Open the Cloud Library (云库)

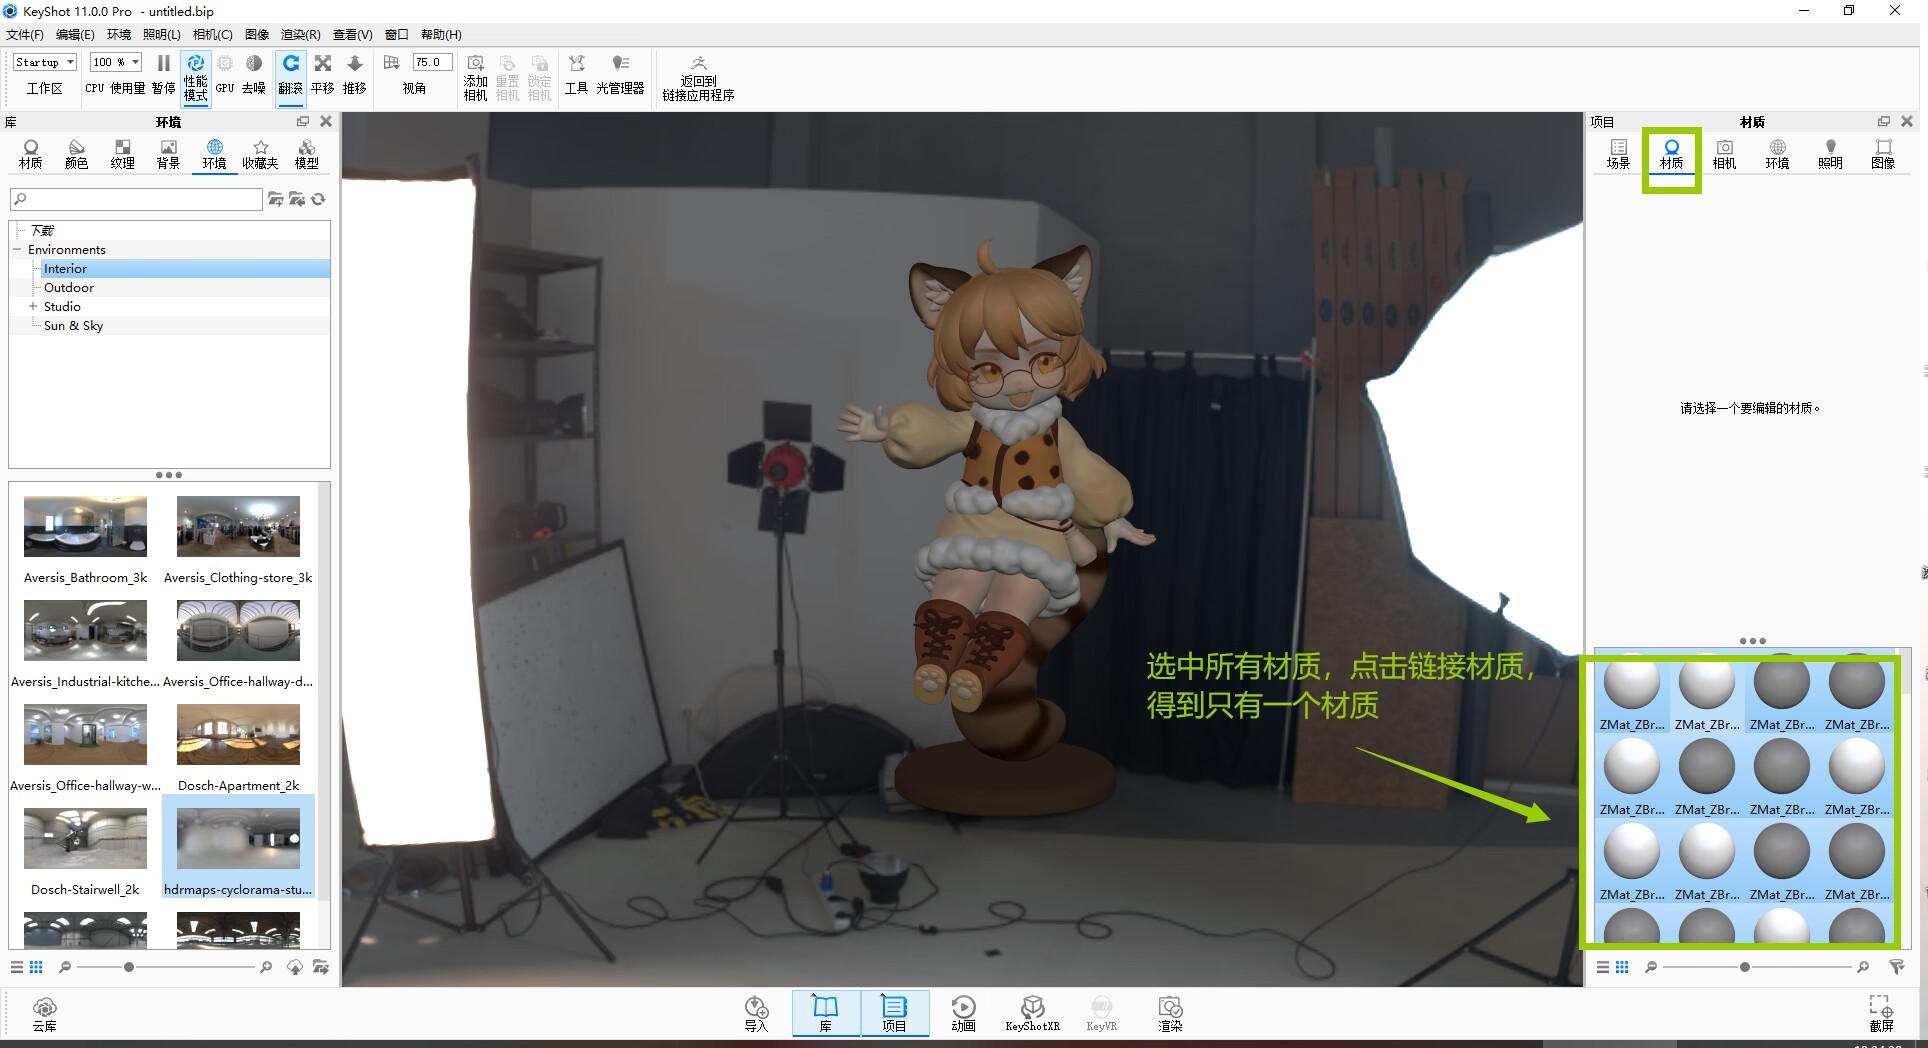pyautogui.click(x=44, y=1013)
